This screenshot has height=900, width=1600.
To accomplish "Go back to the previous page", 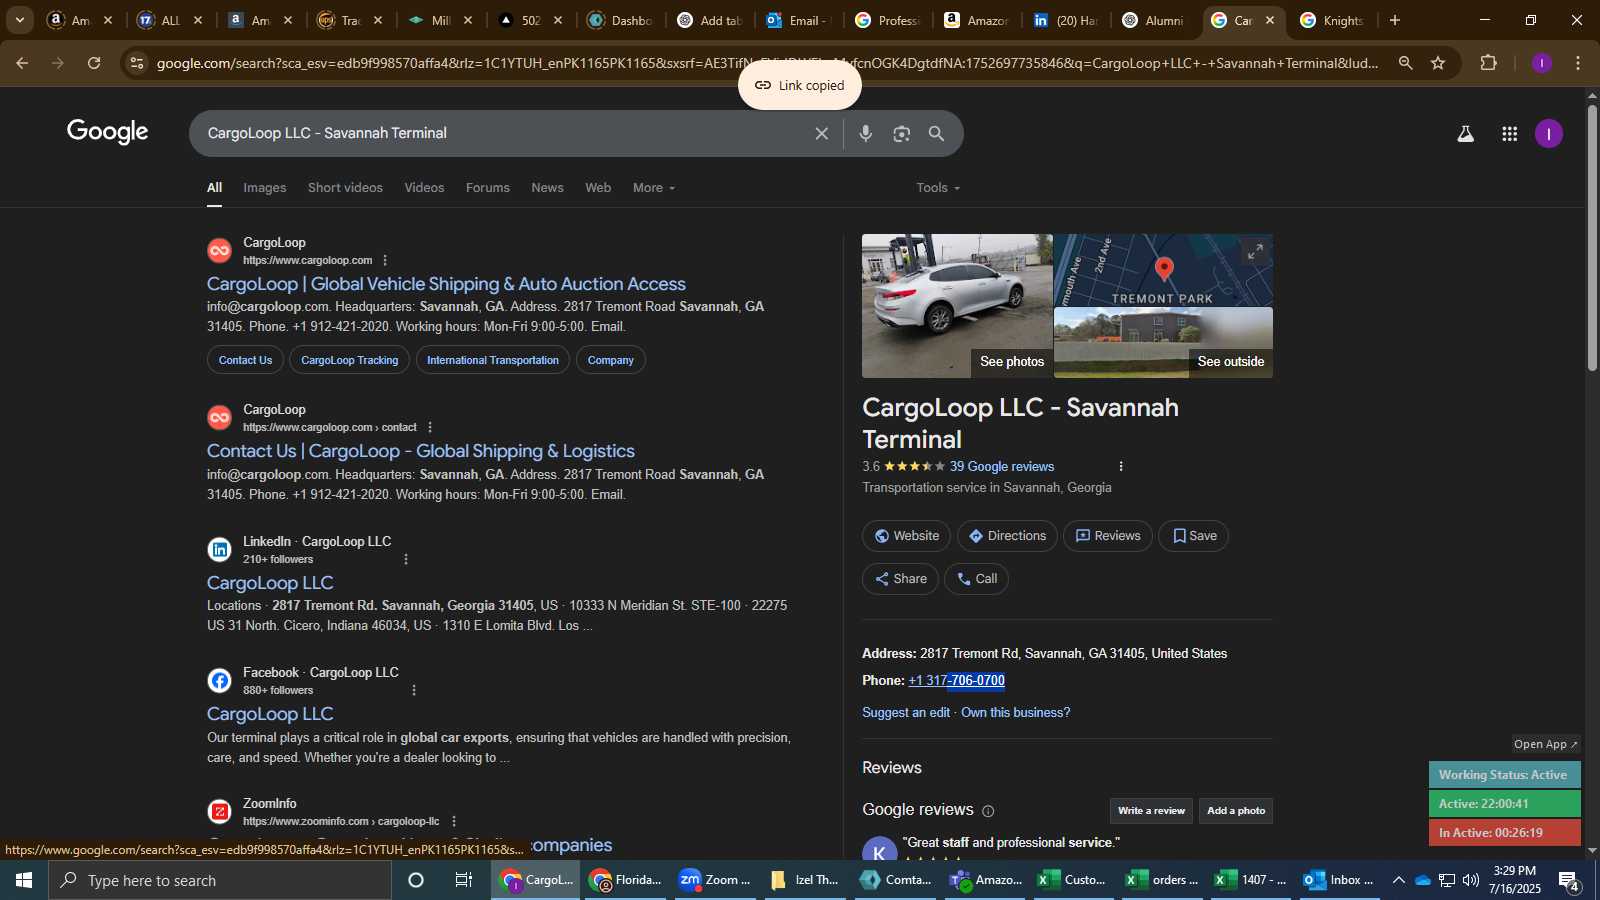I will point(22,63).
